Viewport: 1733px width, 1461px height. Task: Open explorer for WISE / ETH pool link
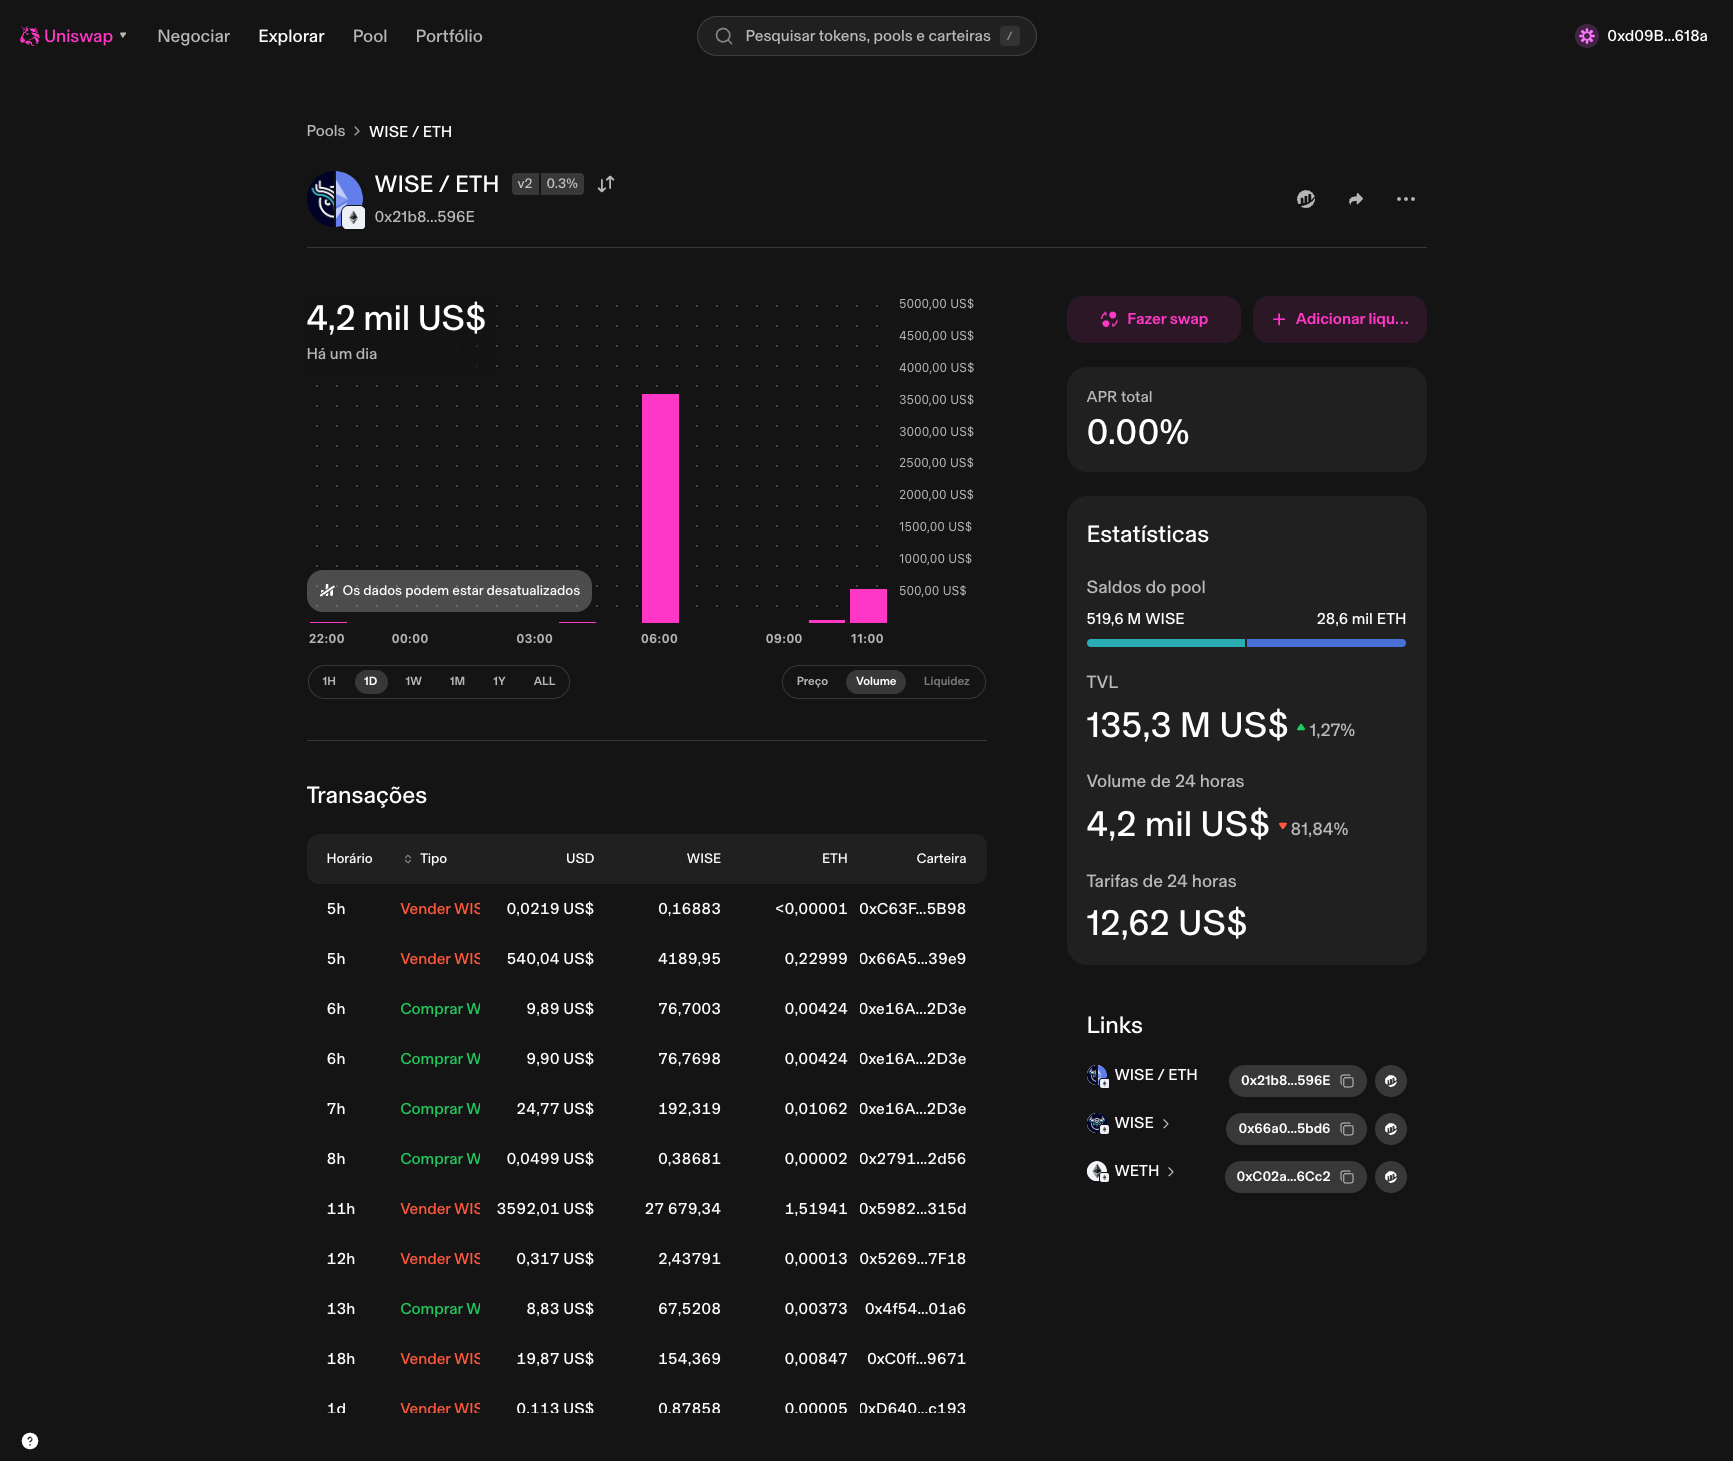click(1391, 1080)
